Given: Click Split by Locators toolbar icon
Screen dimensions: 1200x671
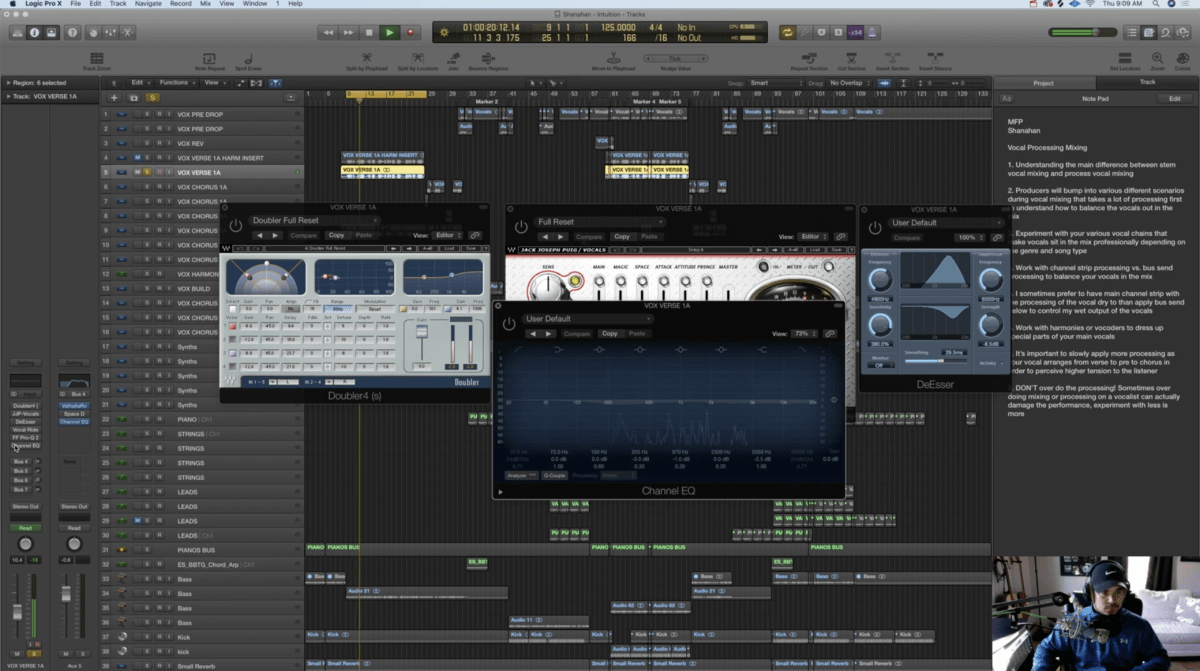Looking at the screenshot, I should 419,60.
